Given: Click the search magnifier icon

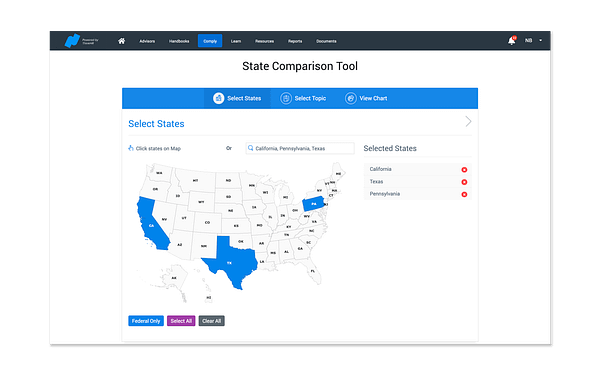Looking at the screenshot, I should click(x=251, y=148).
